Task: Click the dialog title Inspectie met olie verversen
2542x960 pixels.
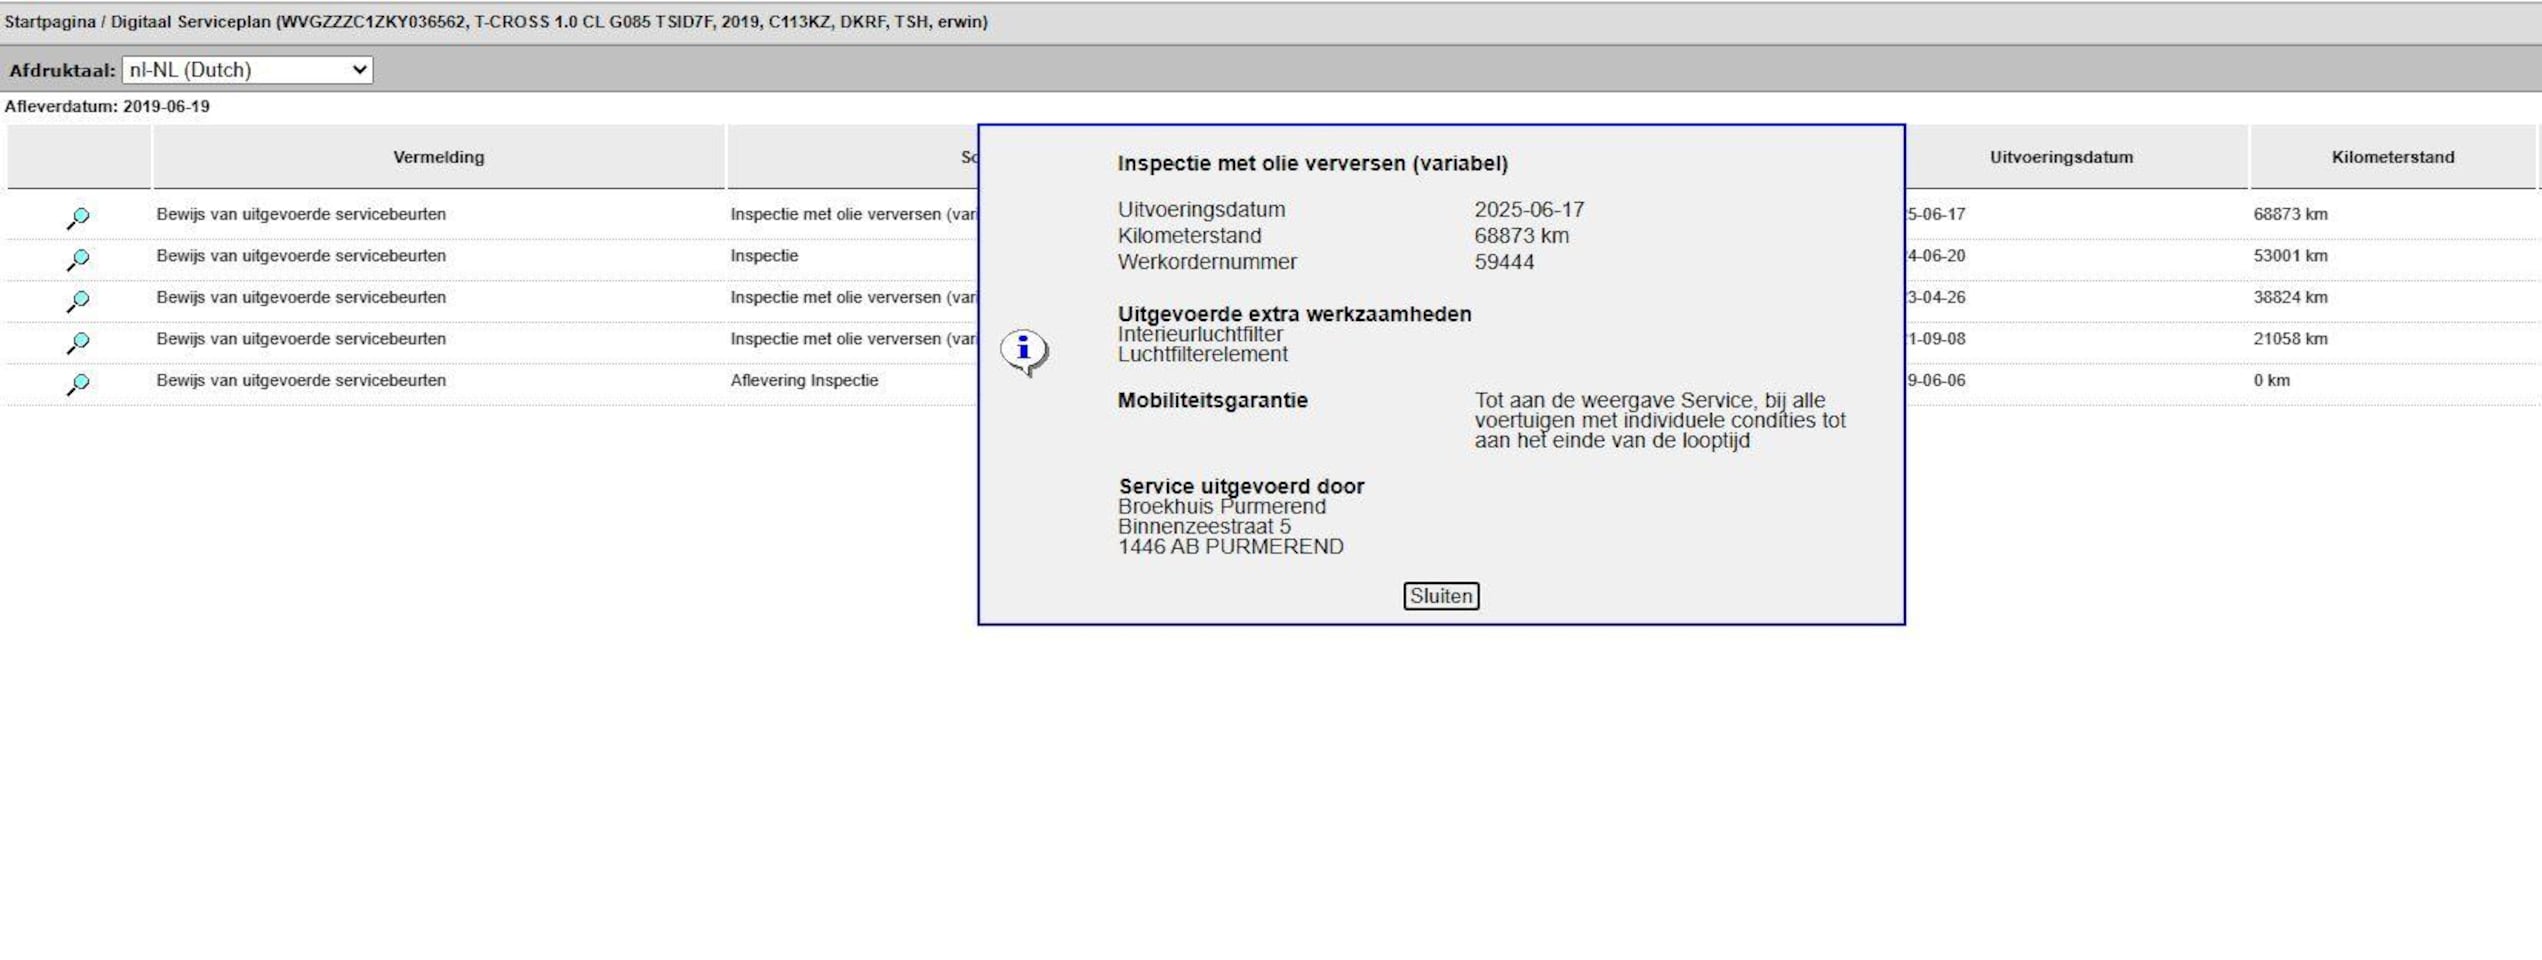Action: 1312,163
